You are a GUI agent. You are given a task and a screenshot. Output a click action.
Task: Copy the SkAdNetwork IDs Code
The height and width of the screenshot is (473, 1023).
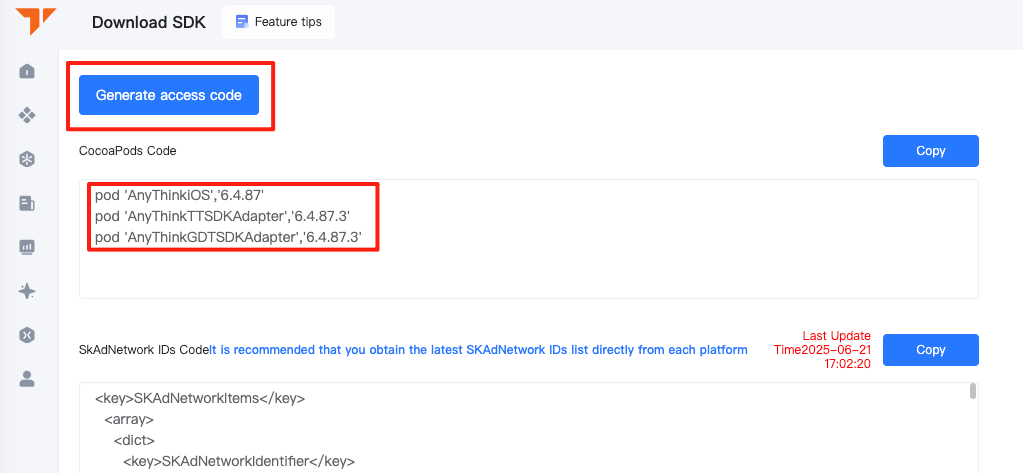tap(930, 350)
